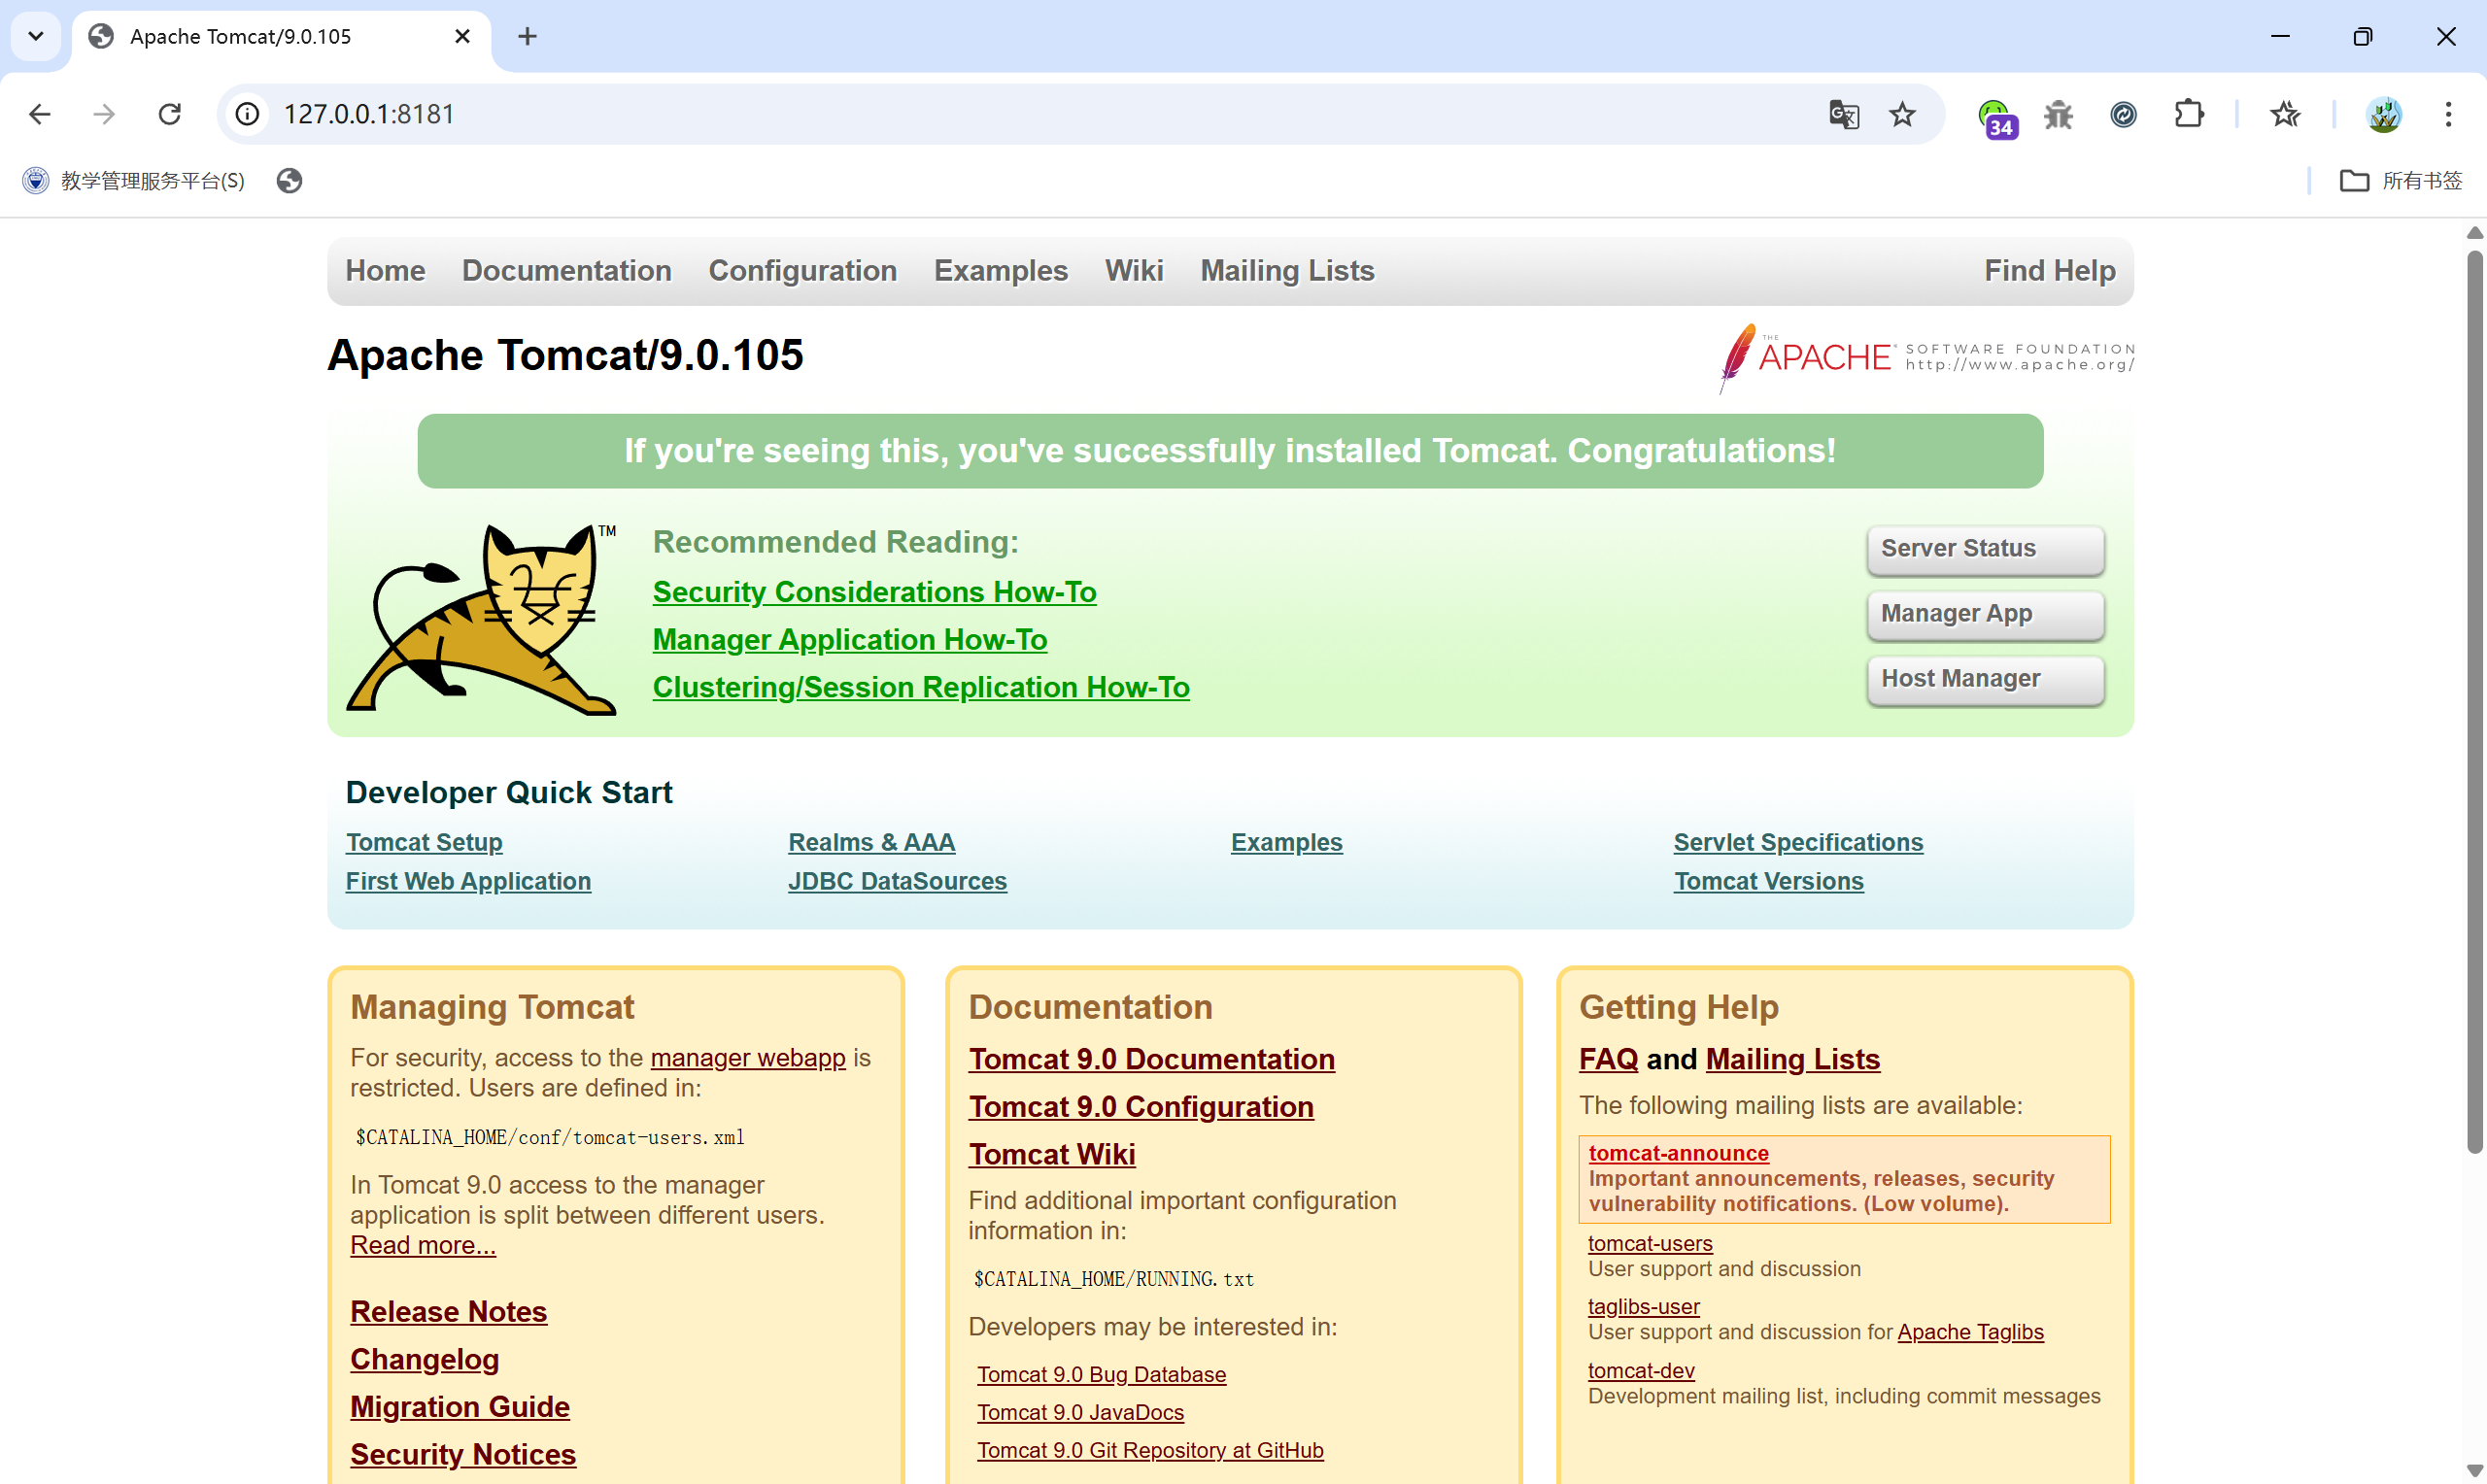Open Chrome three-dot menu

click(2448, 114)
